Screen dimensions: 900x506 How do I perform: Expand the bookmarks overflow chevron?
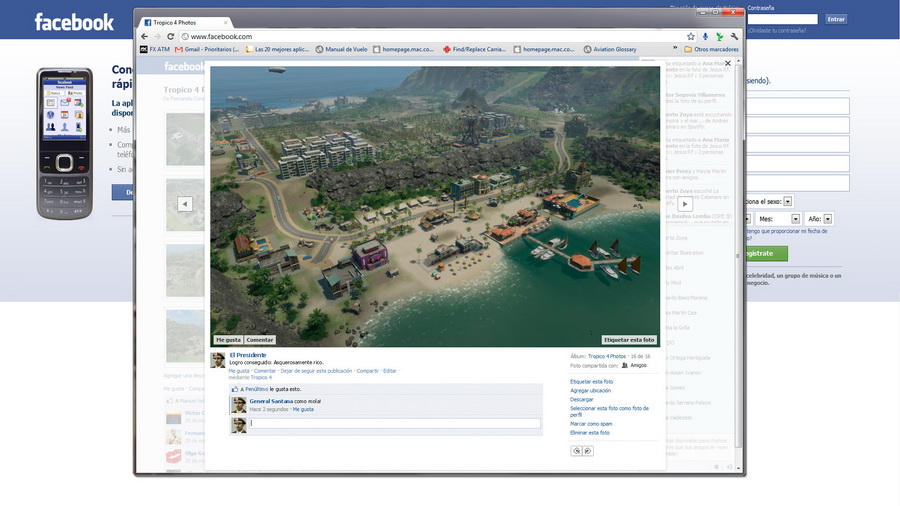(x=675, y=49)
